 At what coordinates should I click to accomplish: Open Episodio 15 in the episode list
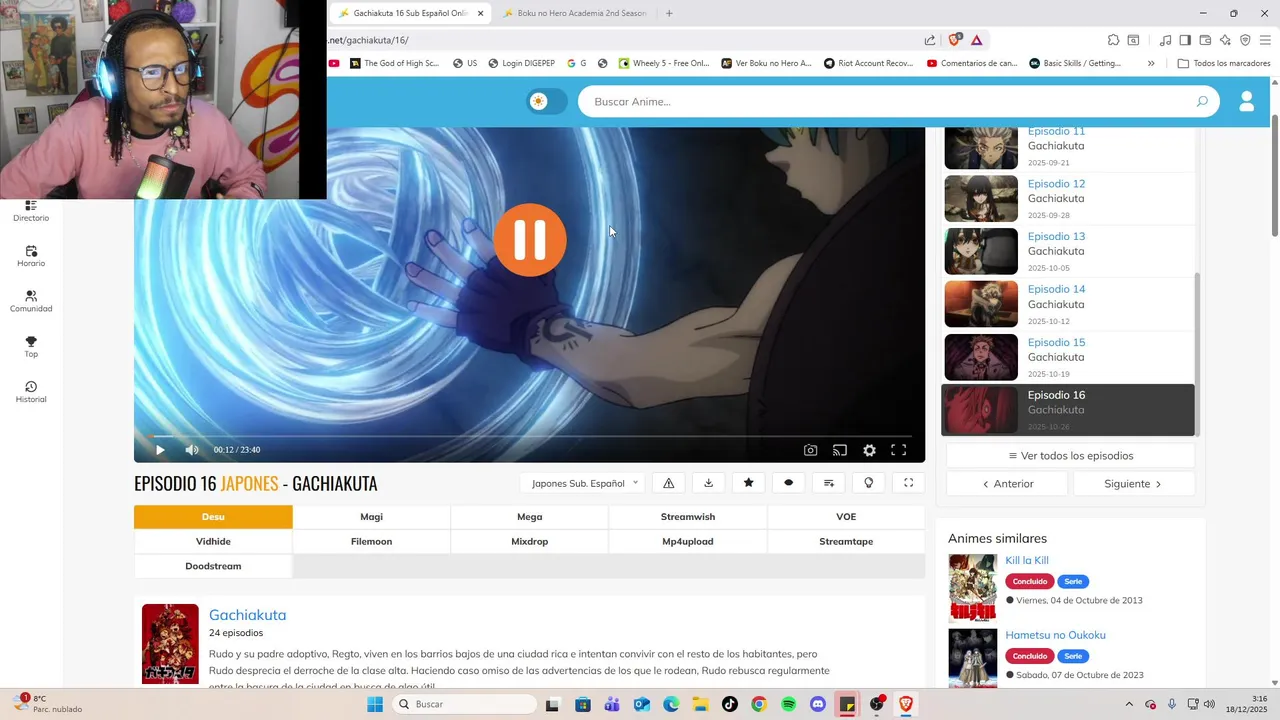coord(1068,357)
